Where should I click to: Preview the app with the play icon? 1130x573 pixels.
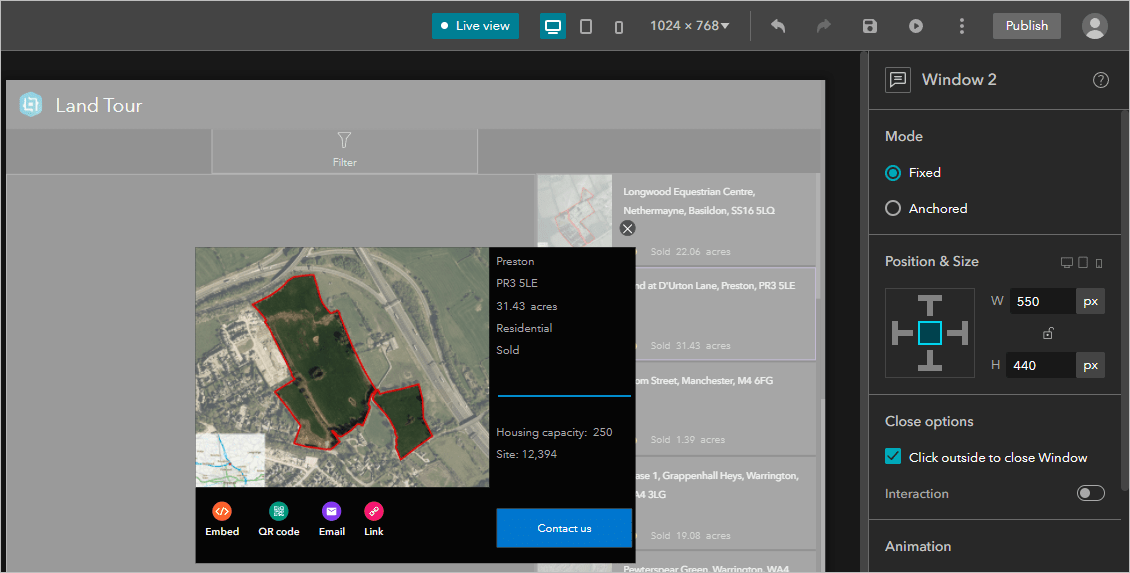[x=916, y=26]
